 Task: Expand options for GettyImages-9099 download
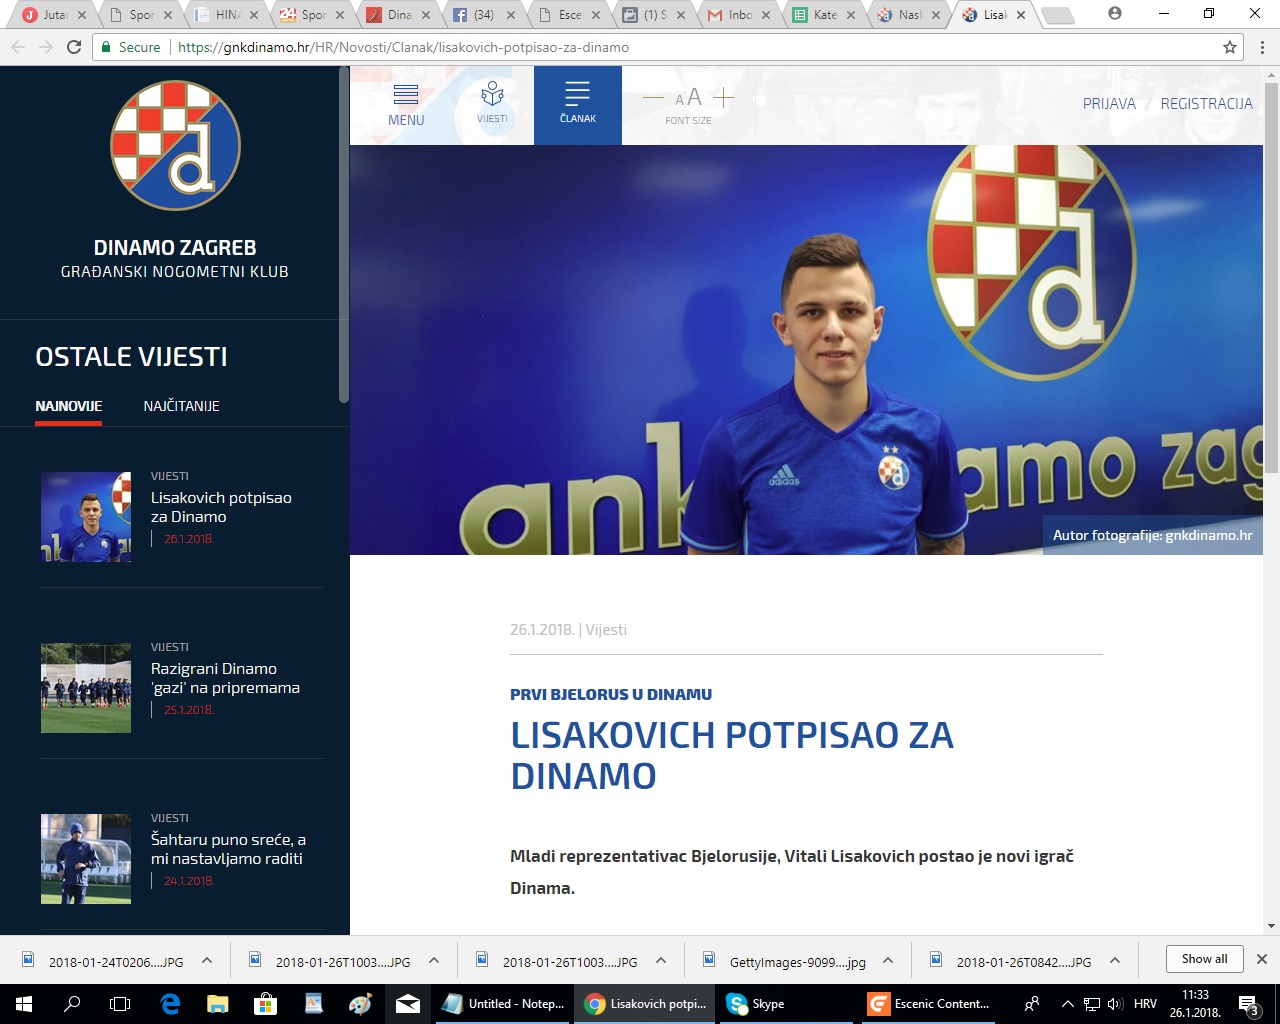point(888,961)
